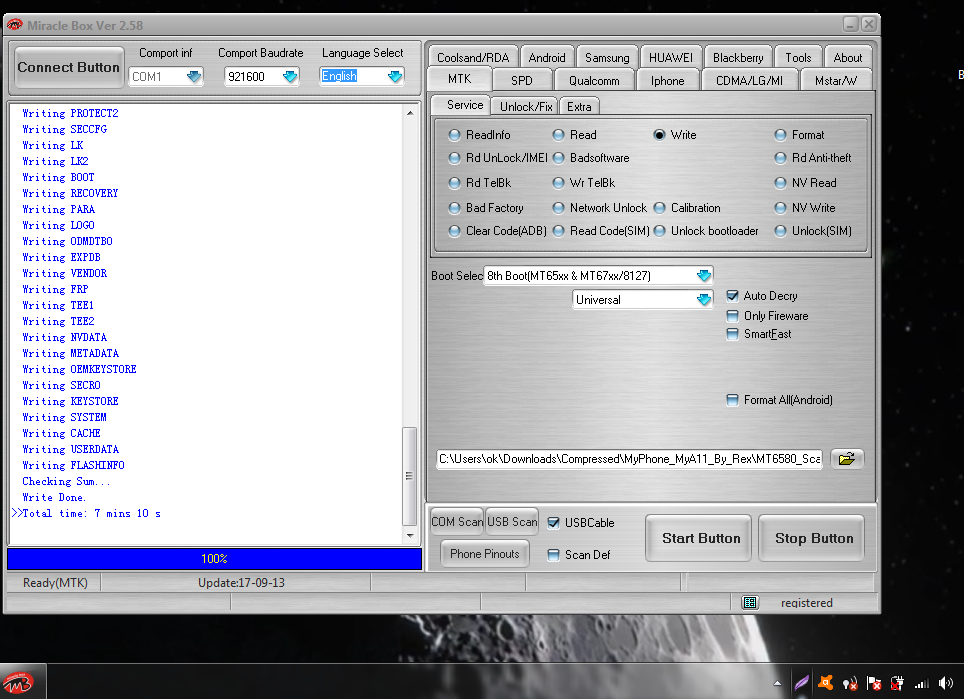Image resolution: width=964 pixels, height=699 pixels.
Task: Expand the Boot Select dropdown
Action: click(704, 275)
